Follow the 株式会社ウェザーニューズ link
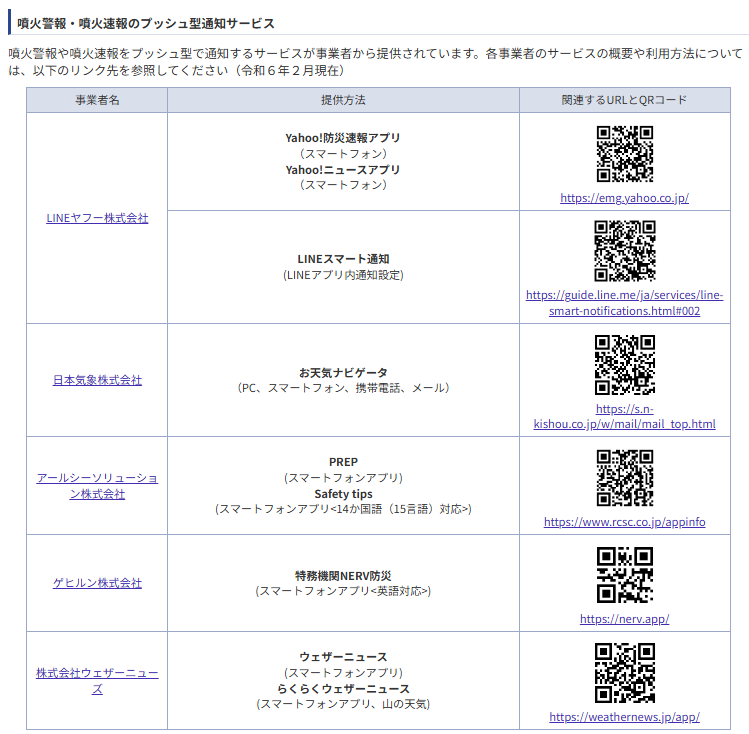The image size is (749, 734). pyautogui.click(x=97, y=681)
